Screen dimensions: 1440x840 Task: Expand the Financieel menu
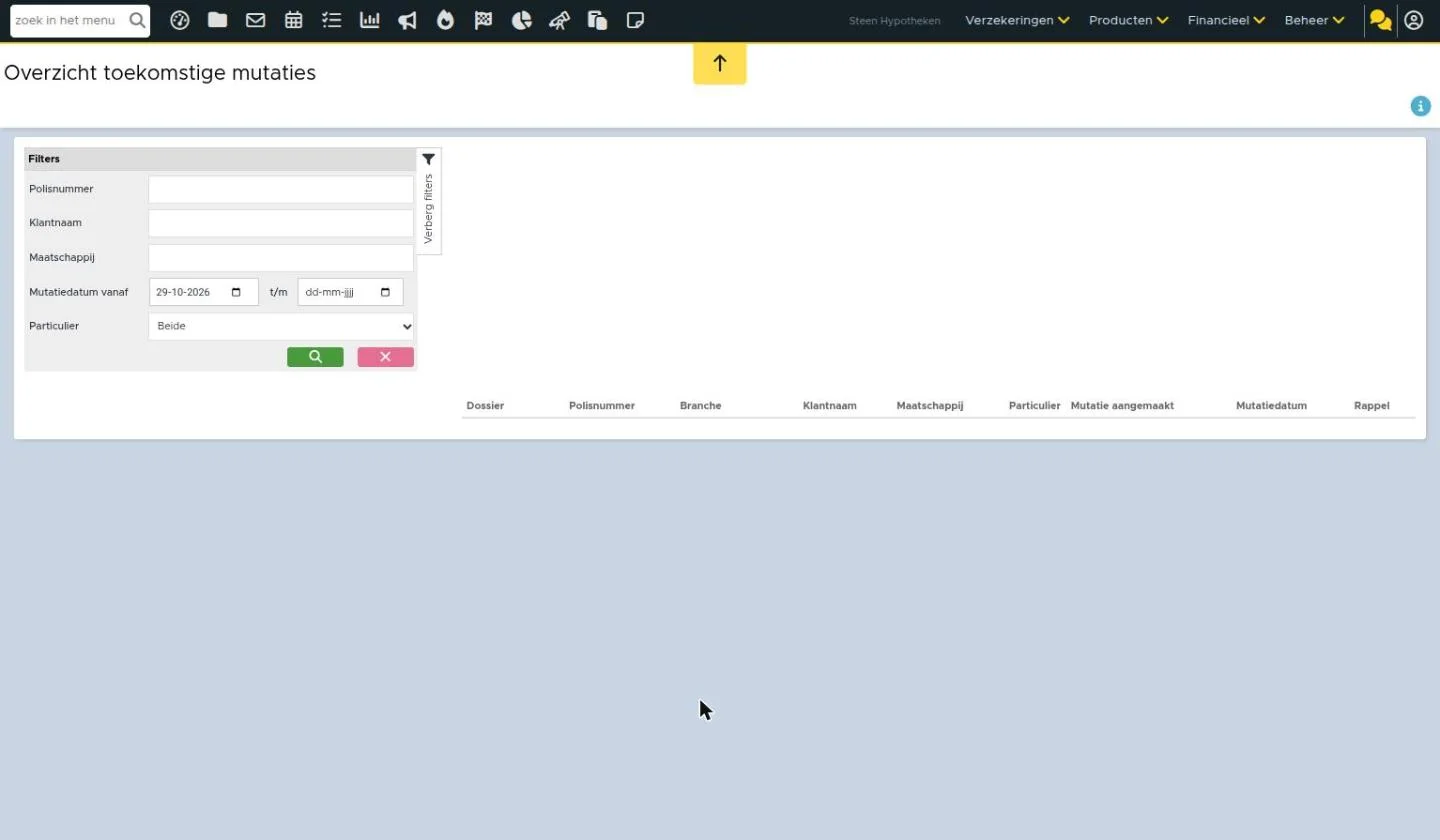click(x=1226, y=20)
